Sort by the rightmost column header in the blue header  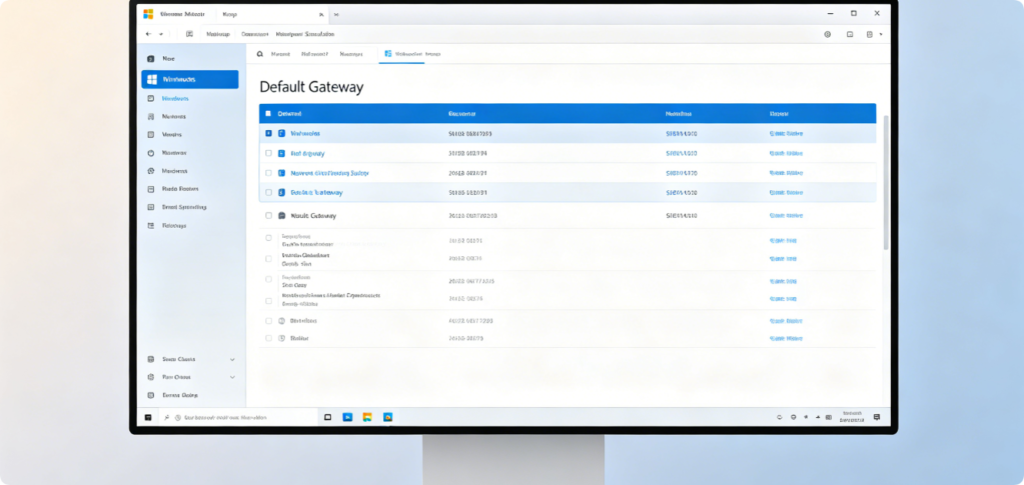click(778, 114)
